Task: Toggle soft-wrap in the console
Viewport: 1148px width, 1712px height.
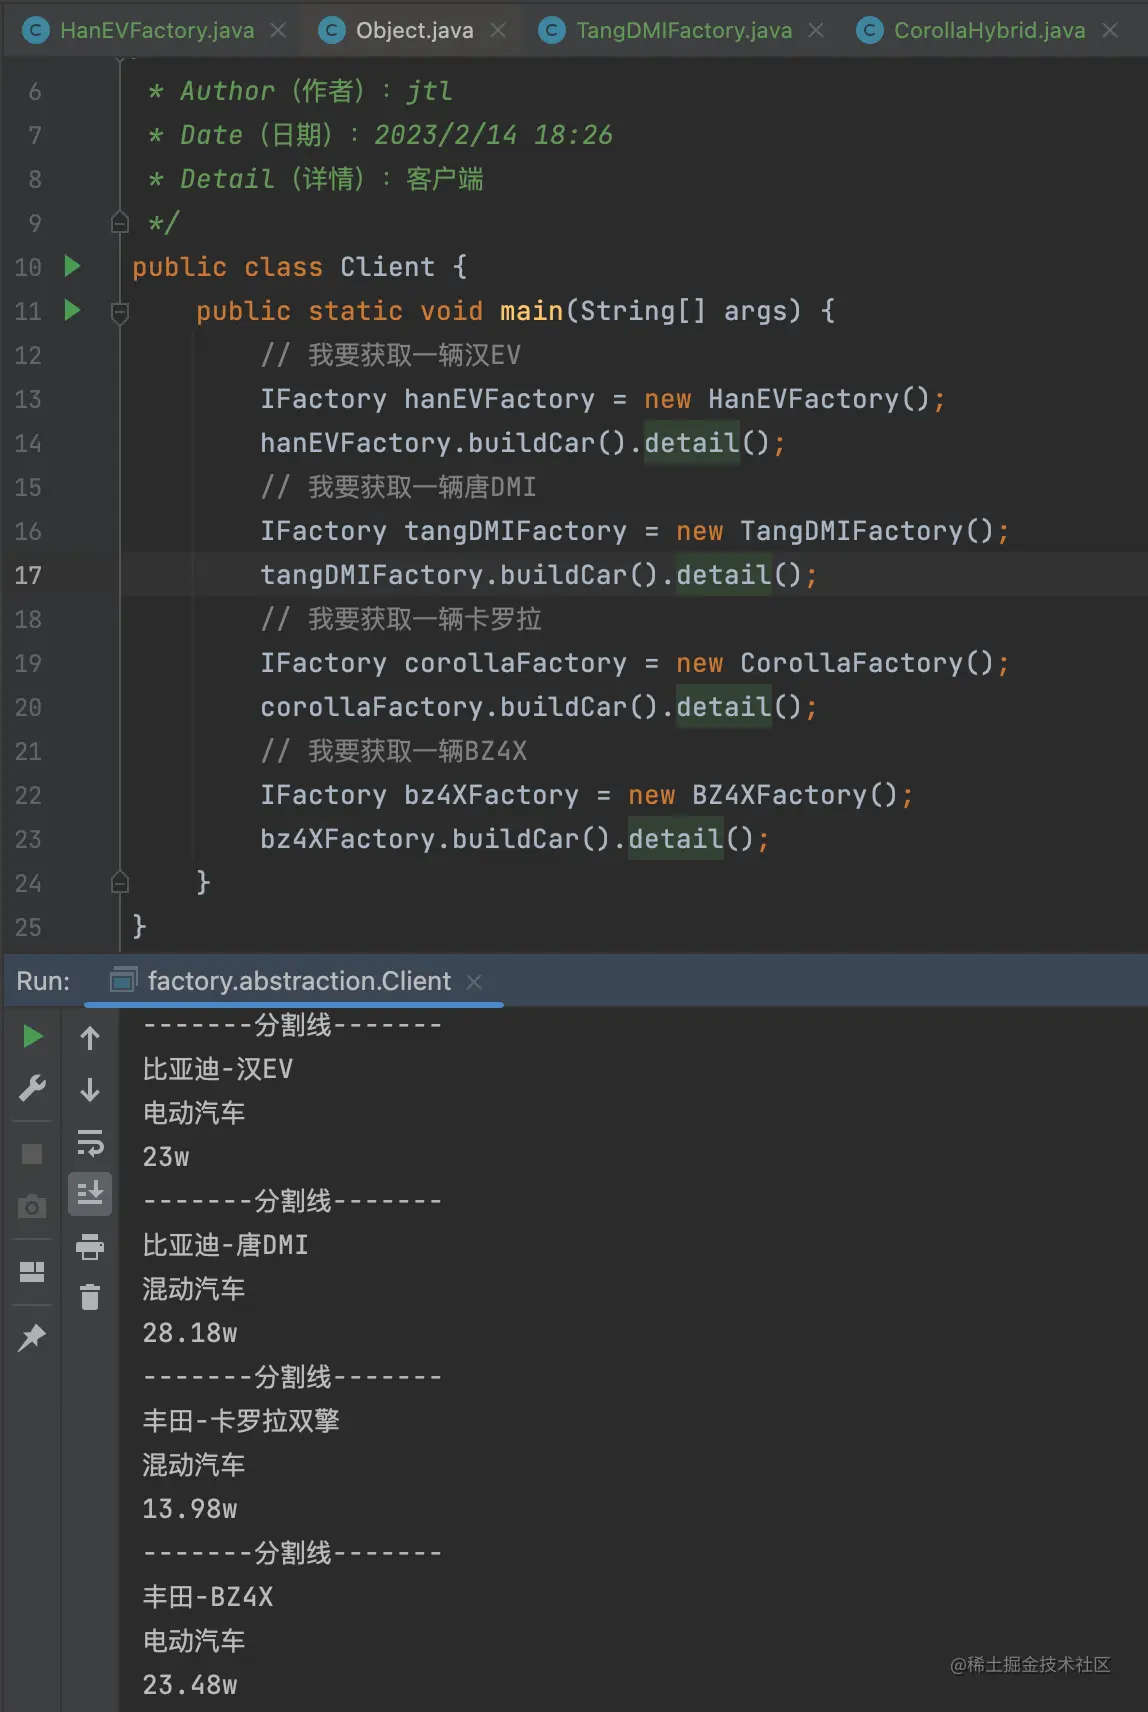Action: pos(90,1142)
